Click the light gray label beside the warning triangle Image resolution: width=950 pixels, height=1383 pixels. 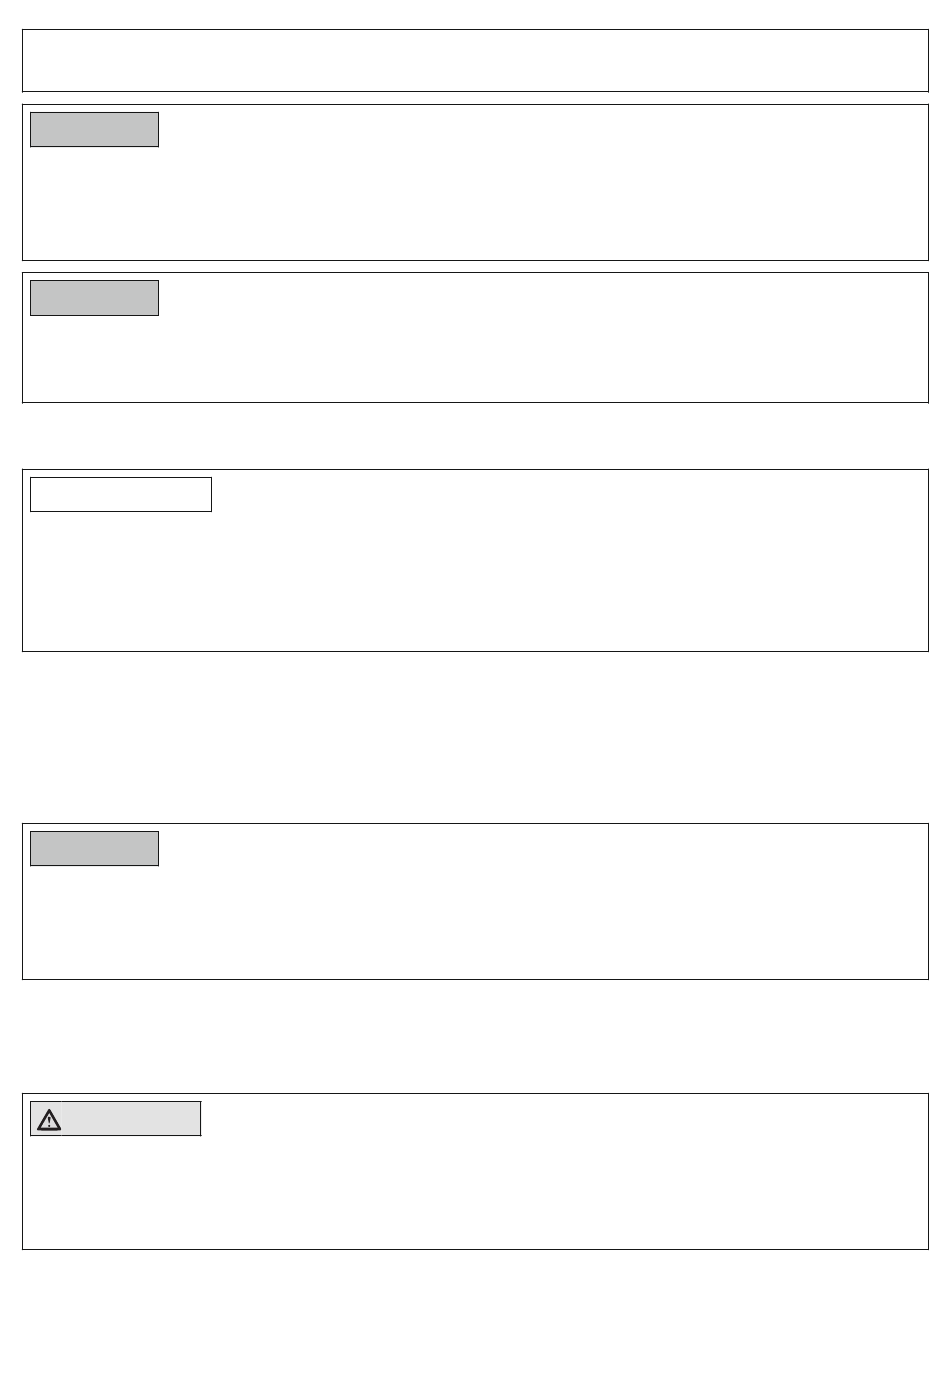click(x=131, y=1119)
